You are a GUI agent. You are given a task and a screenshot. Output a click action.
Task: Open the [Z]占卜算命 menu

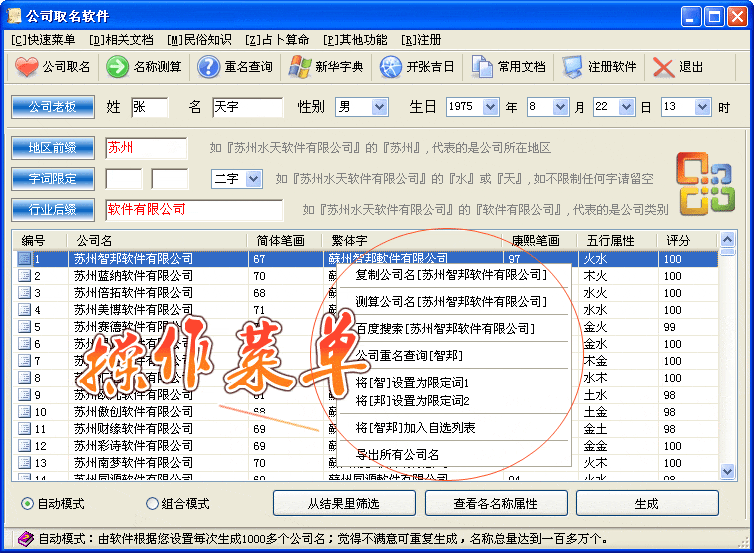278,40
